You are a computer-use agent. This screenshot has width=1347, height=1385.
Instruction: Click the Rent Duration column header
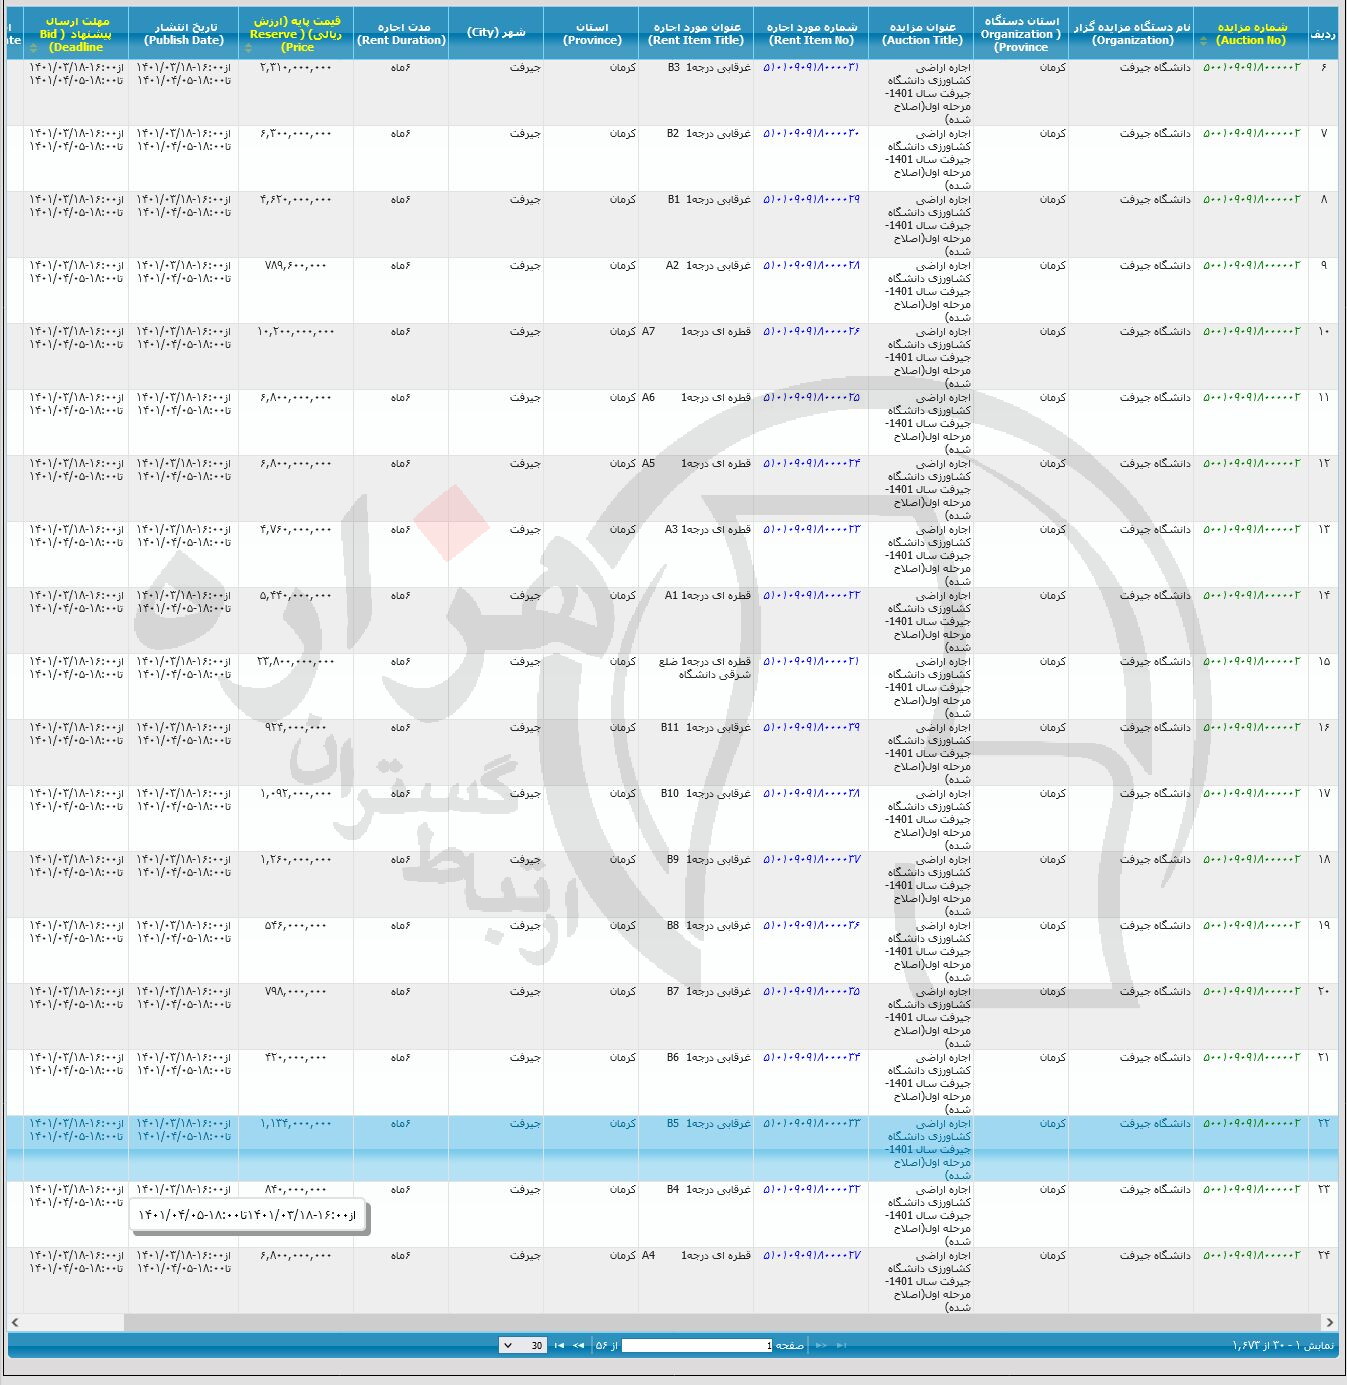point(401,34)
